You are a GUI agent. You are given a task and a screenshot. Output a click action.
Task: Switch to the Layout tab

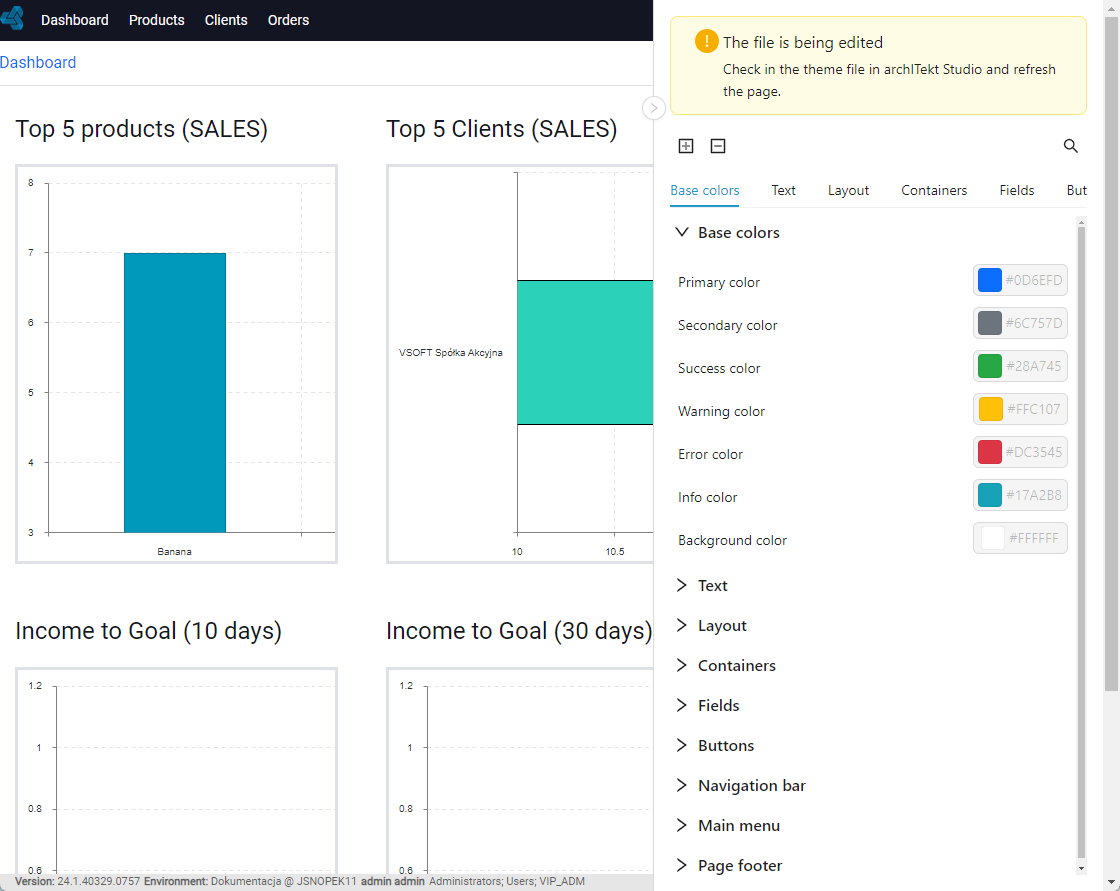pos(848,191)
